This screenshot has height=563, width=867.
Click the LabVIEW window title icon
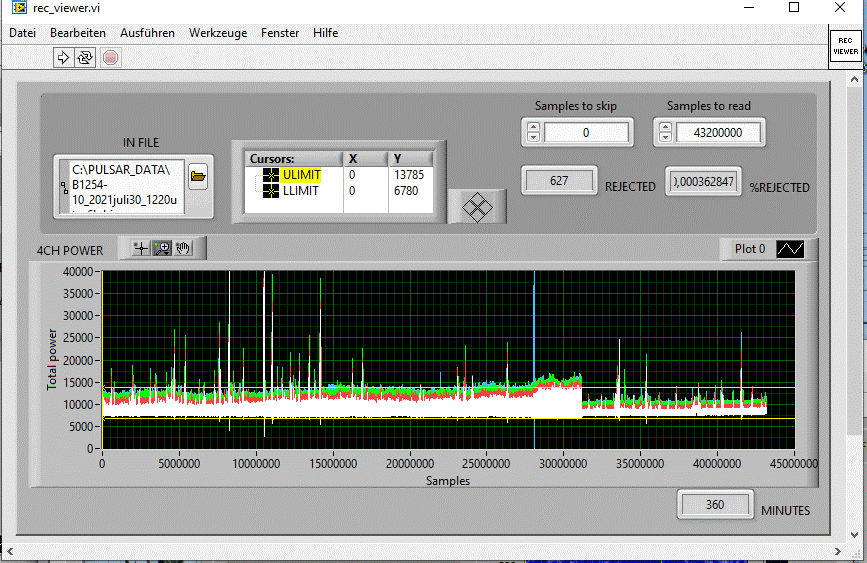(x=19, y=7)
